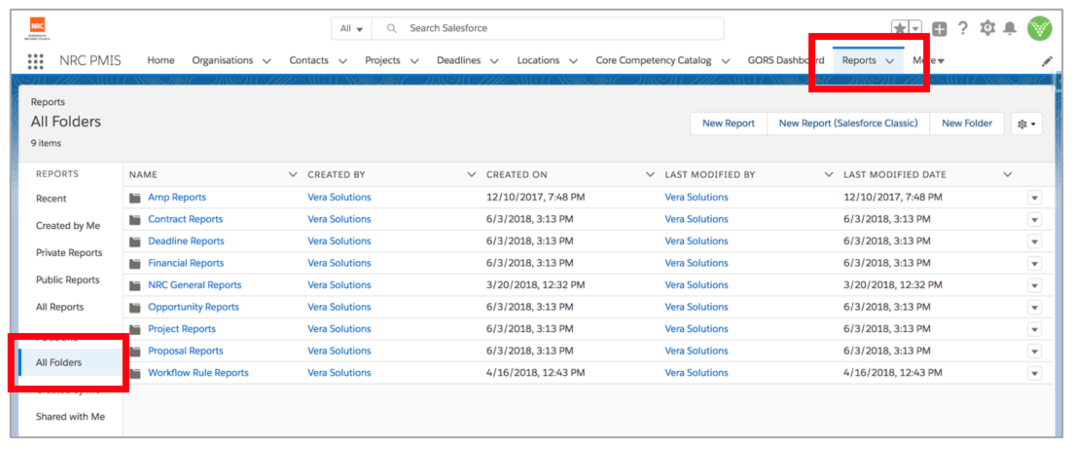Sort by the Name column header
Screen dimensions: 1078x452
(x=143, y=175)
